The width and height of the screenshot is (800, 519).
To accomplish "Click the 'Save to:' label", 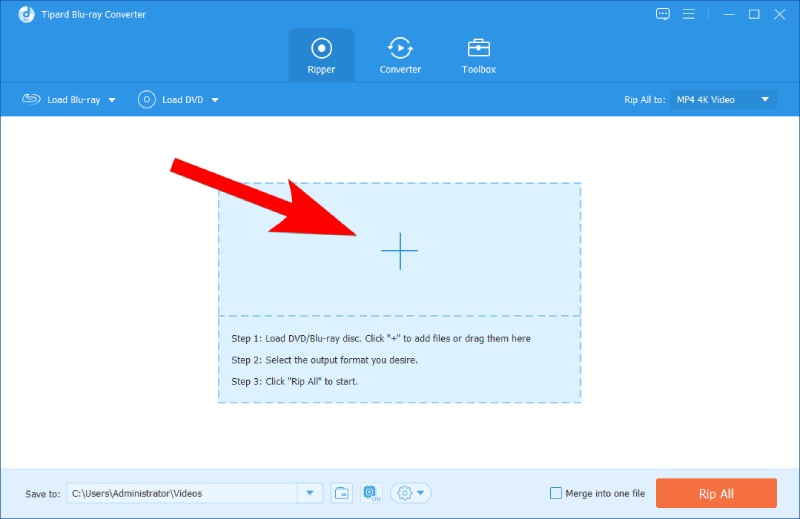I will click(42, 494).
